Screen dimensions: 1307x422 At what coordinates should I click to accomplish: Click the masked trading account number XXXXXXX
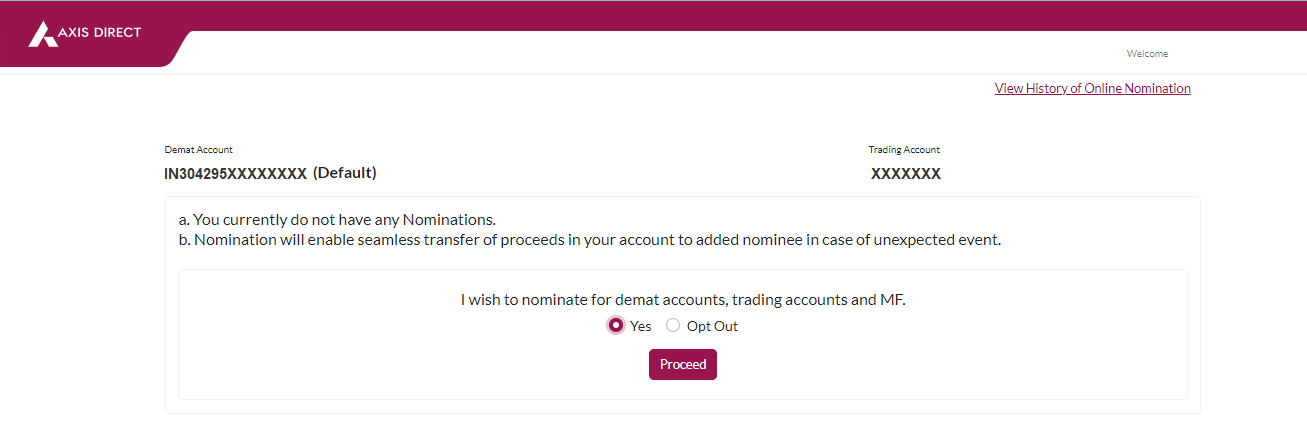pyautogui.click(x=906, y=174)
